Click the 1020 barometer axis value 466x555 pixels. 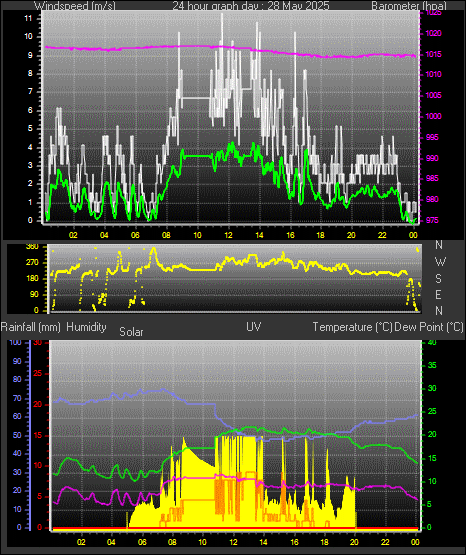pyautogui.click(x=433, y=34)
